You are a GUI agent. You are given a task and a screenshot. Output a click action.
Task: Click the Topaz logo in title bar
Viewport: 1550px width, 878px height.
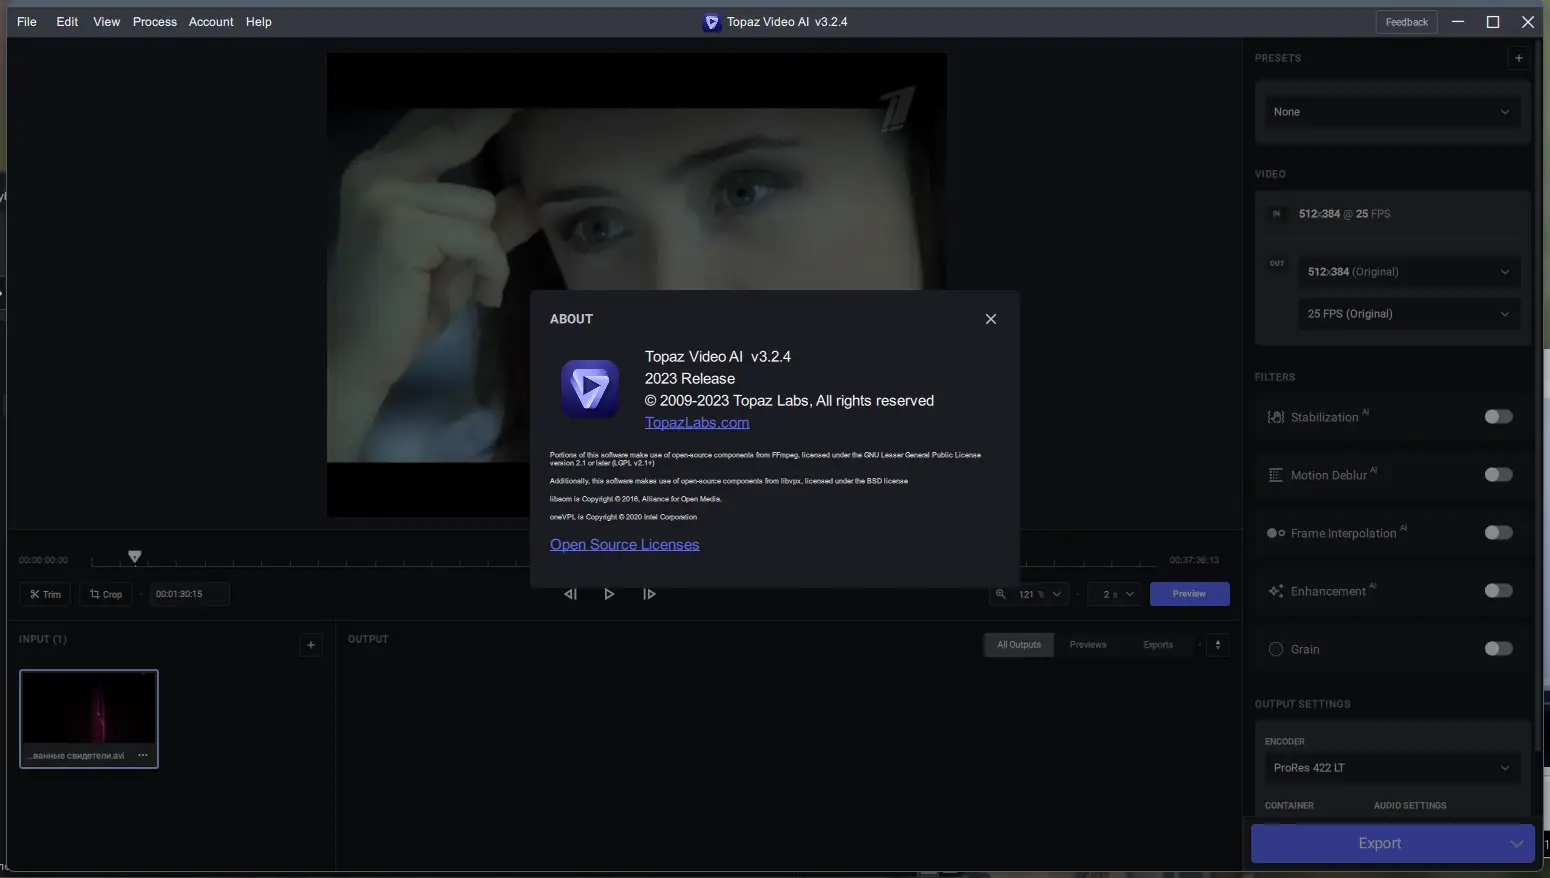point(712,22)
